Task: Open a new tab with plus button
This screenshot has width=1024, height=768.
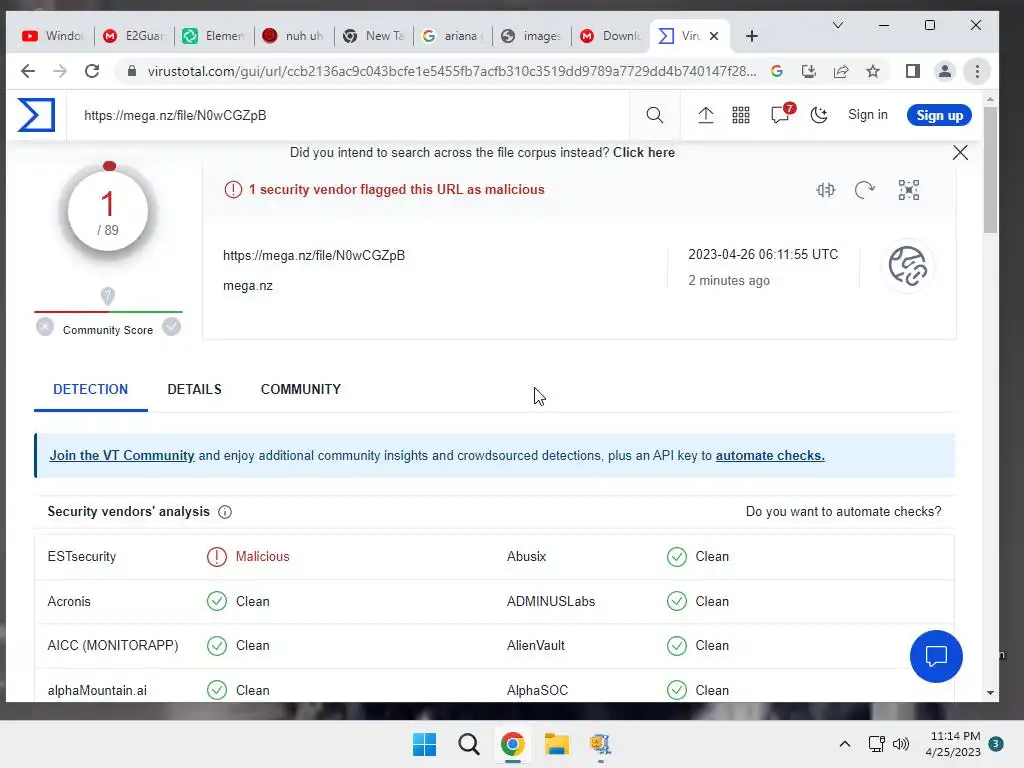Action: click(x=752, y=36)
